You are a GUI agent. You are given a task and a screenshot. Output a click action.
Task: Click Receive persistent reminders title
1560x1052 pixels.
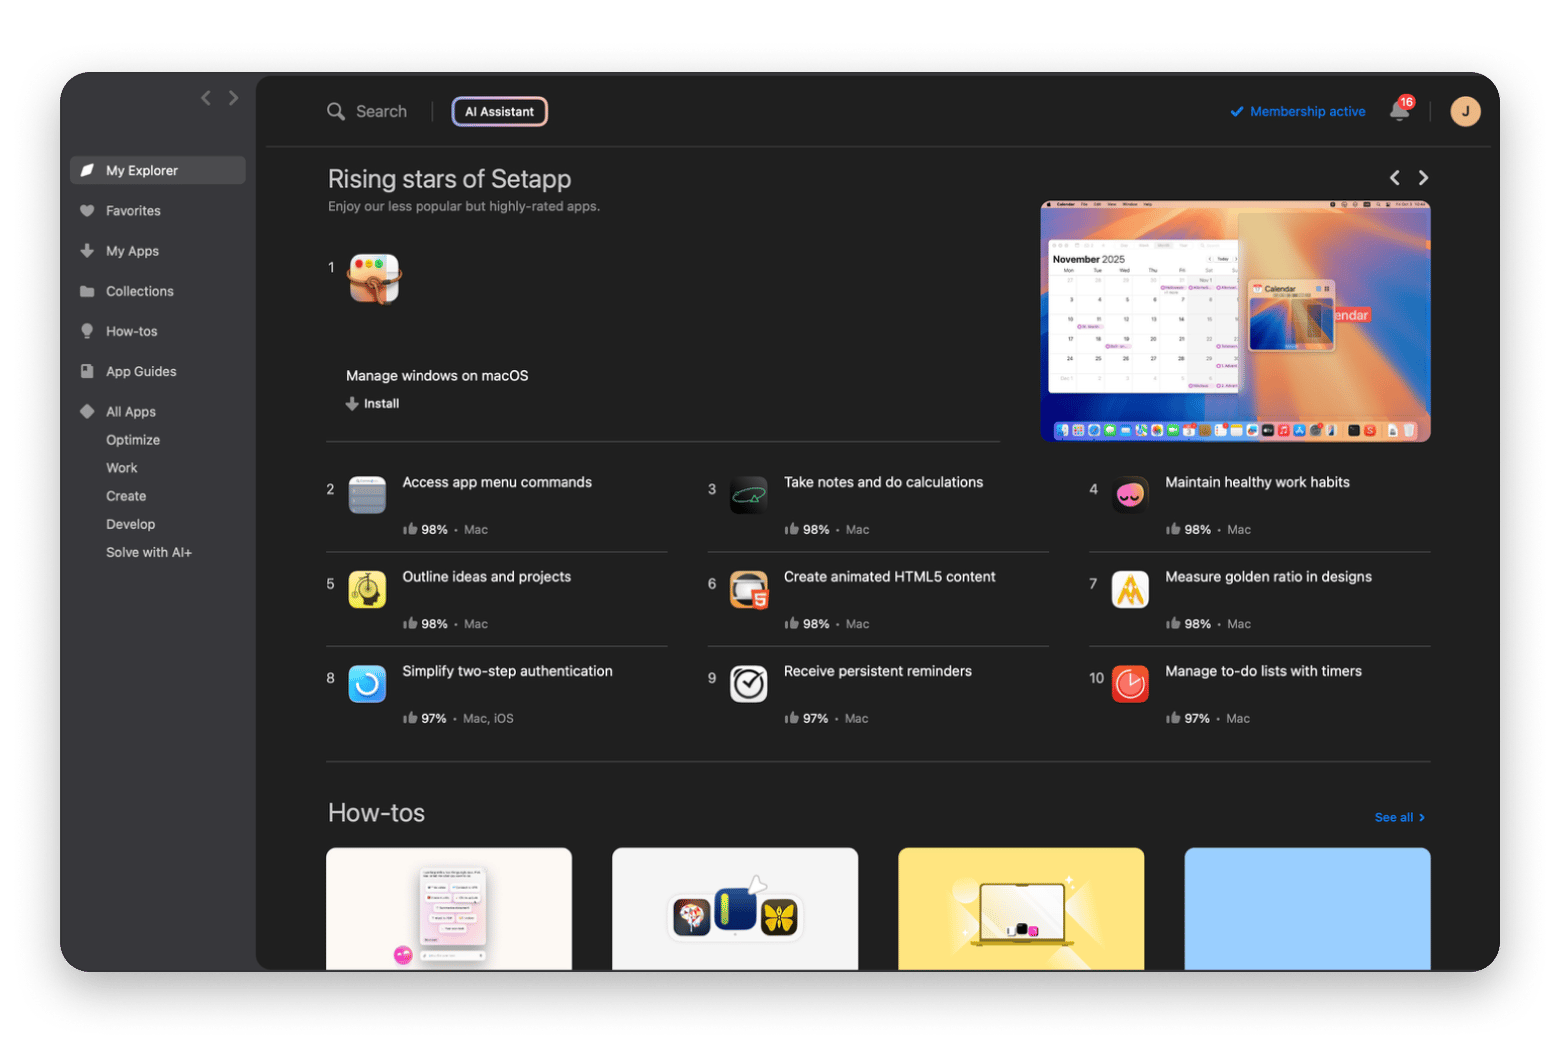click(877, 671)
